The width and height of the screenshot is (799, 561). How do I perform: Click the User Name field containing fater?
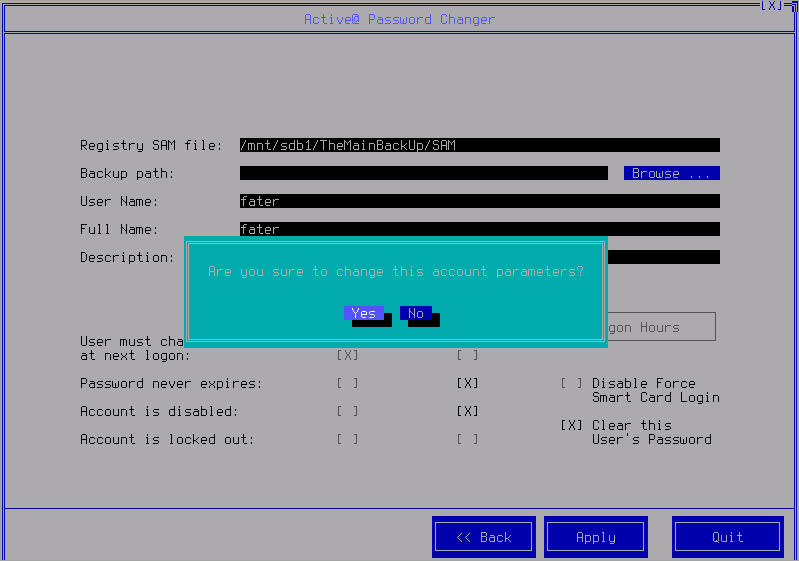[480, 201]
